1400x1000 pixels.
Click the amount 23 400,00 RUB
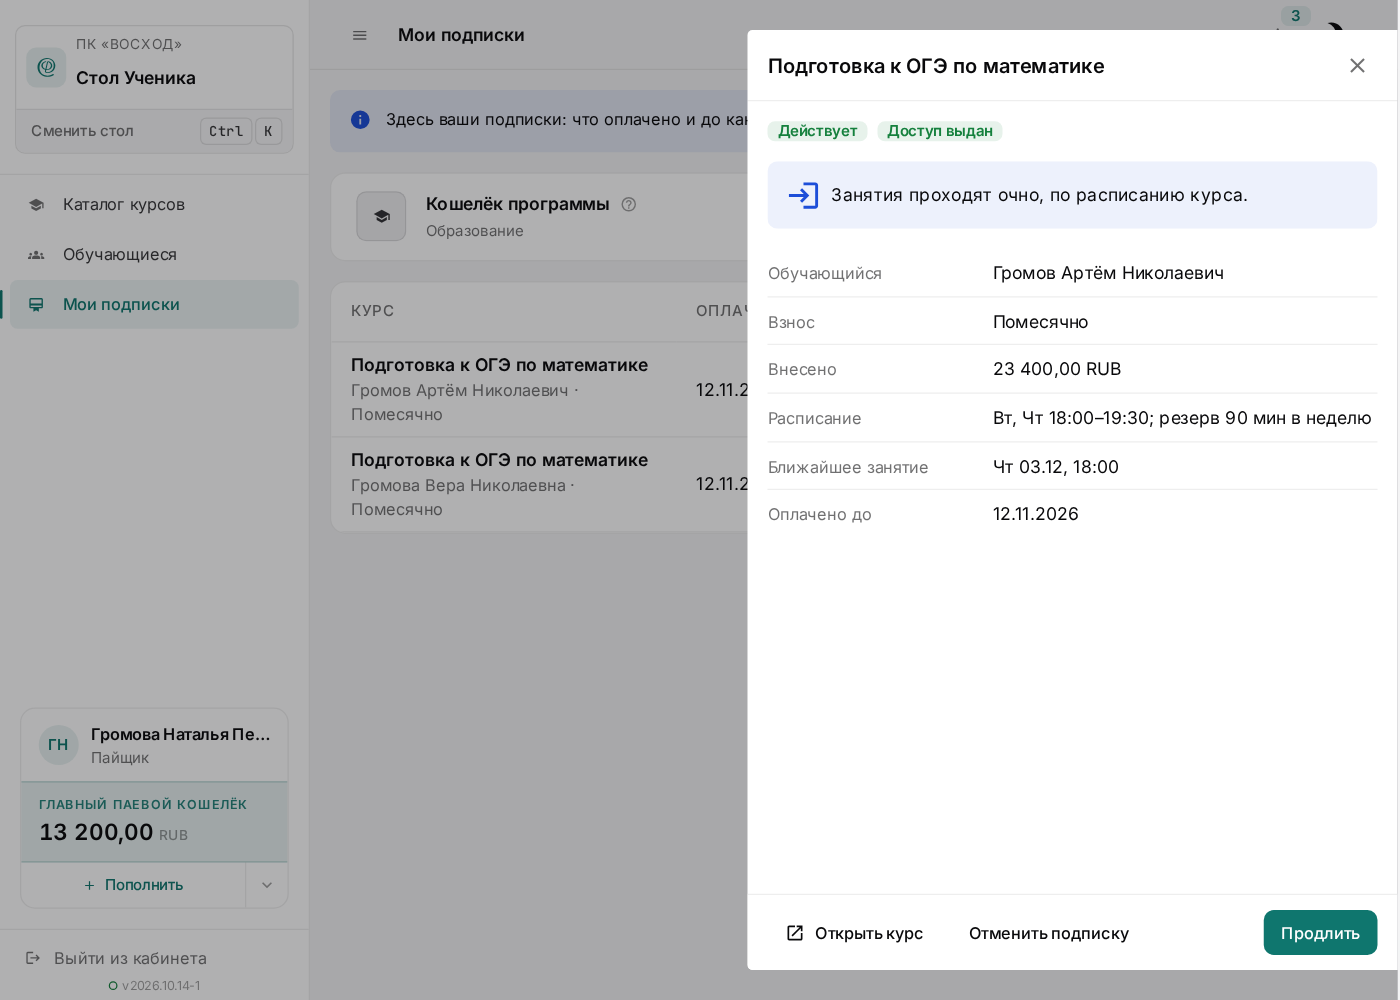(1057, 369)
